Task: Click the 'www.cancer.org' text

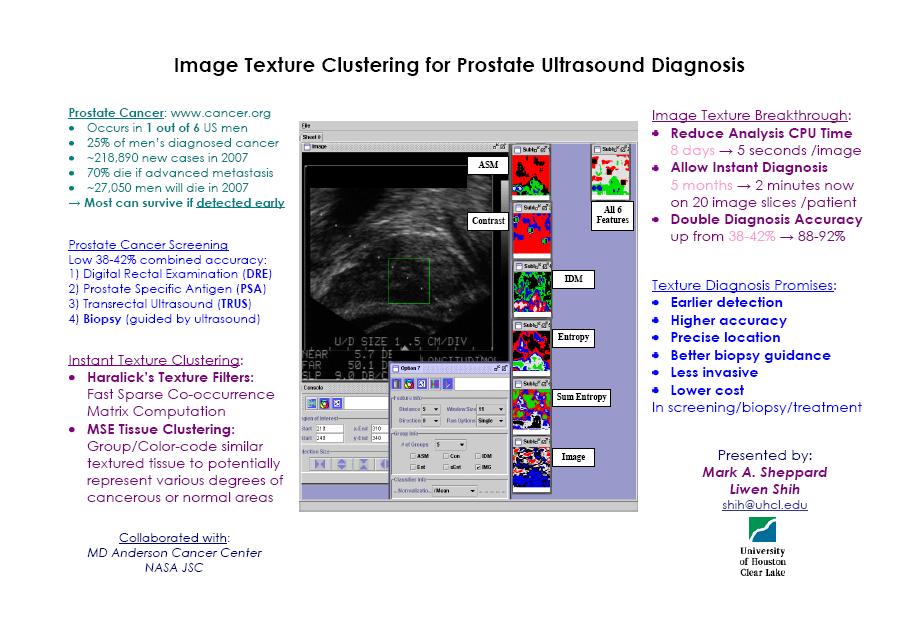Action: (221, 113)
